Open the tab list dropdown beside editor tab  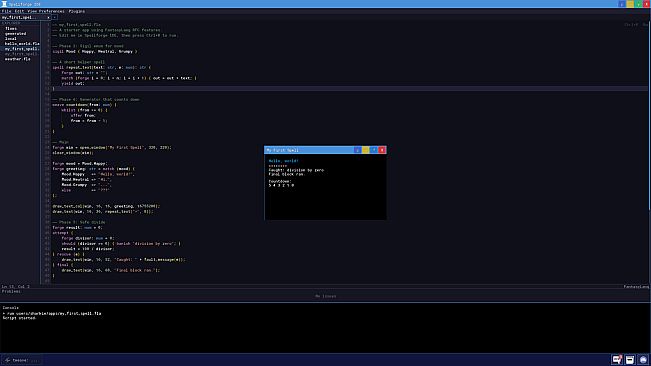pos(54,17)
